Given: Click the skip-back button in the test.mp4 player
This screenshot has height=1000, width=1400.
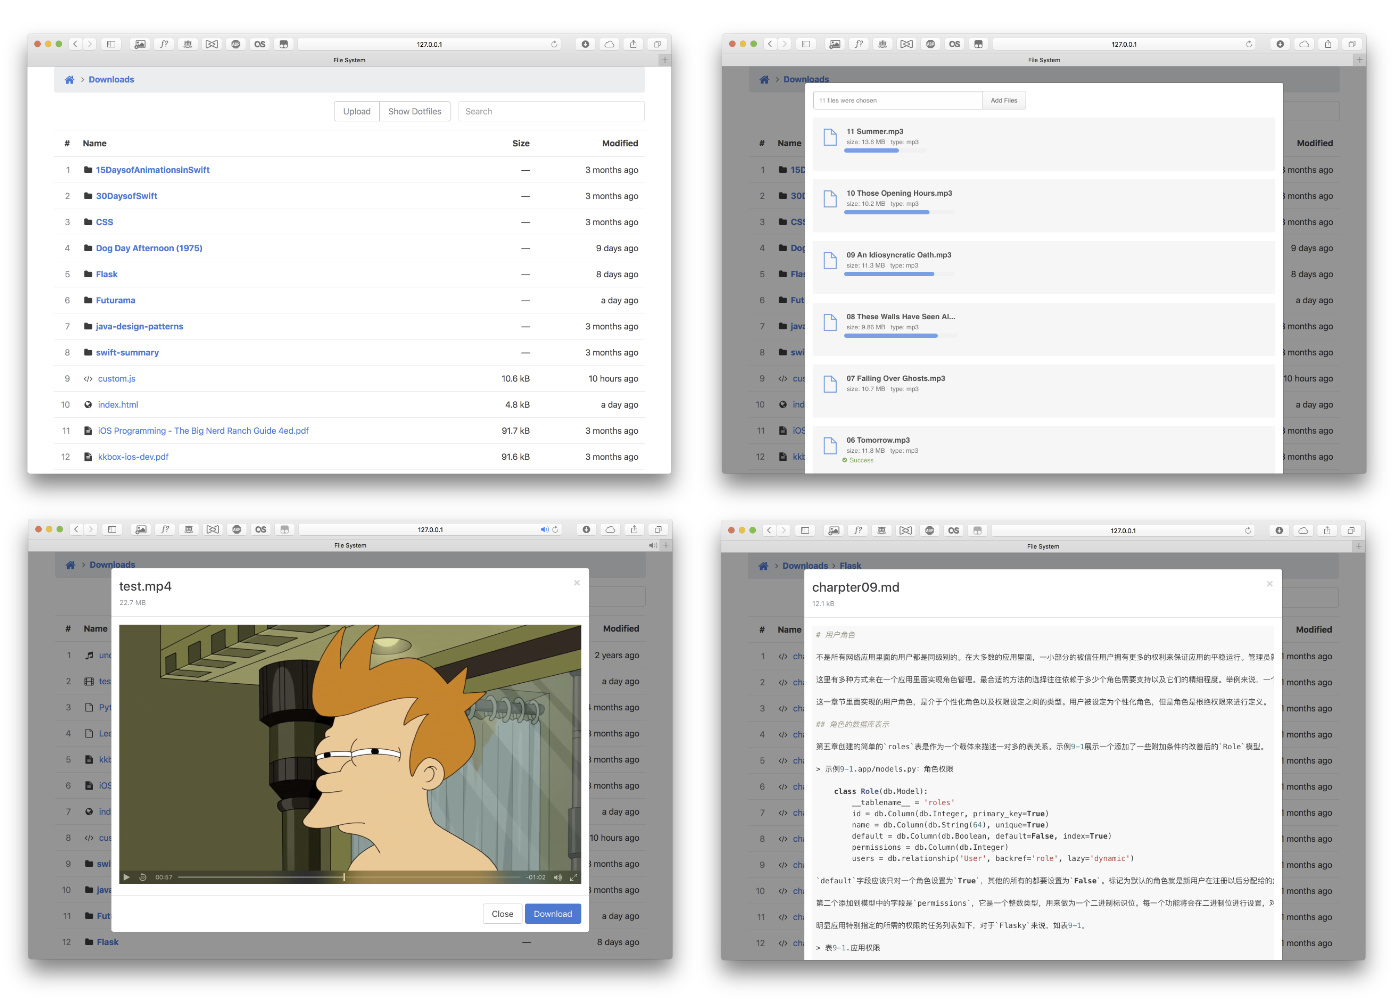Looking at the screenshot, I should 143,877.
